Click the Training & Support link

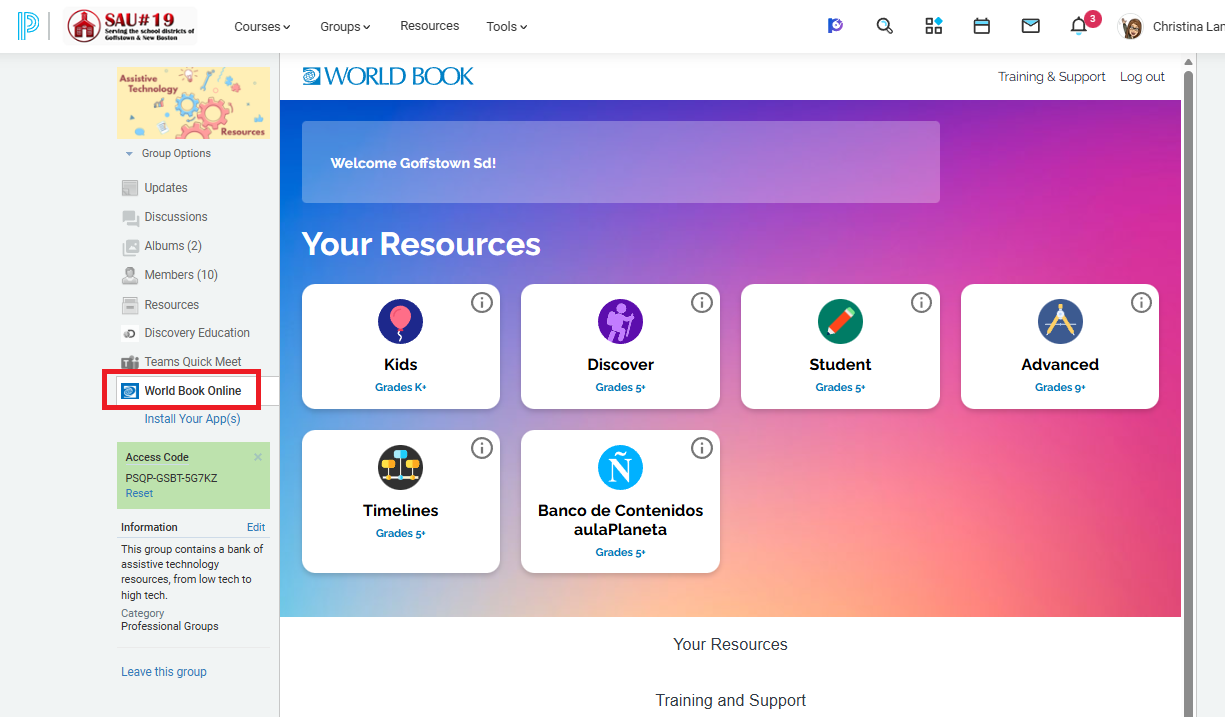1051,77
